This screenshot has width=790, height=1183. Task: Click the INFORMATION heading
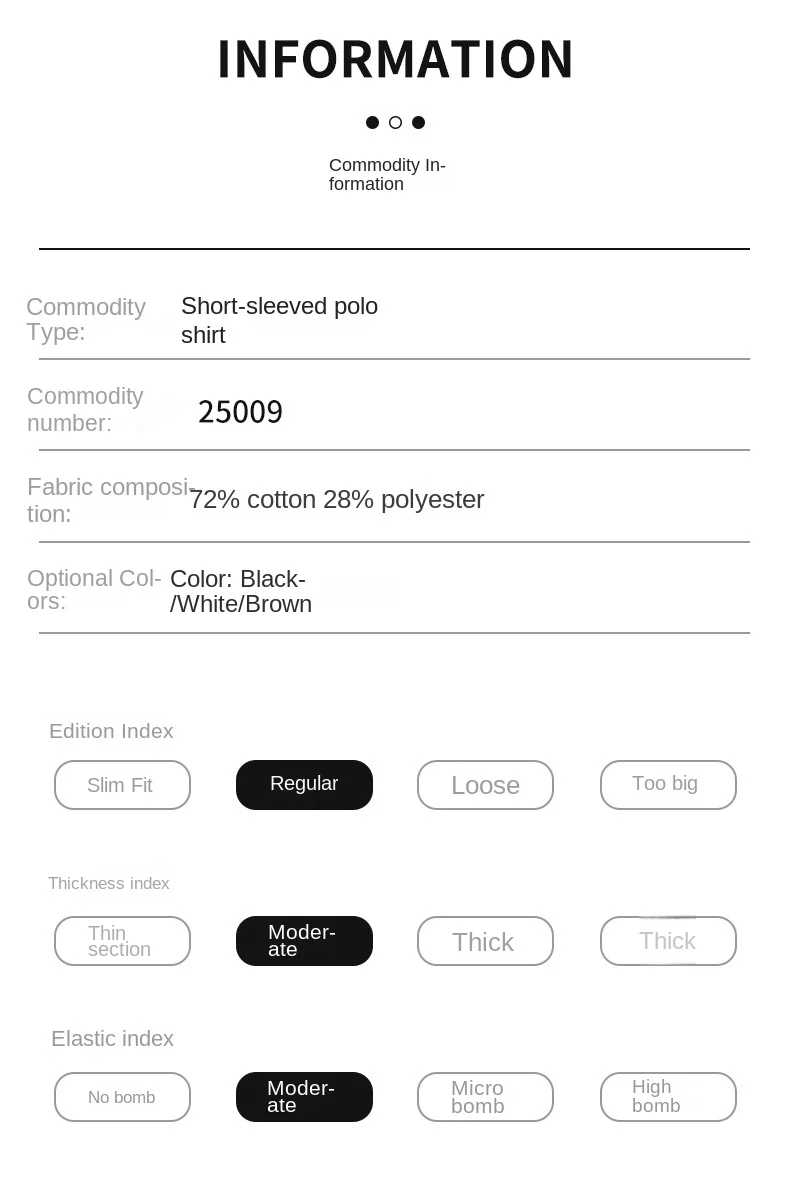pyautogui.click(x=395, y=59)
